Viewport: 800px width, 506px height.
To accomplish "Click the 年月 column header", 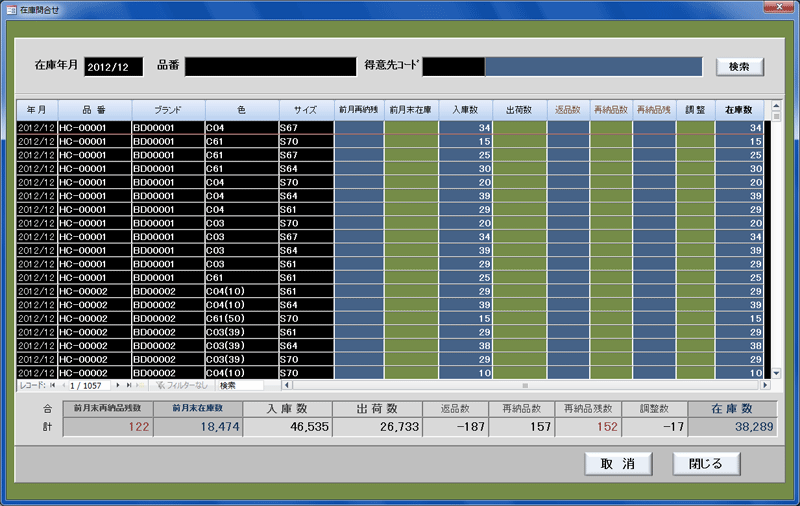I will pos(37,110).
